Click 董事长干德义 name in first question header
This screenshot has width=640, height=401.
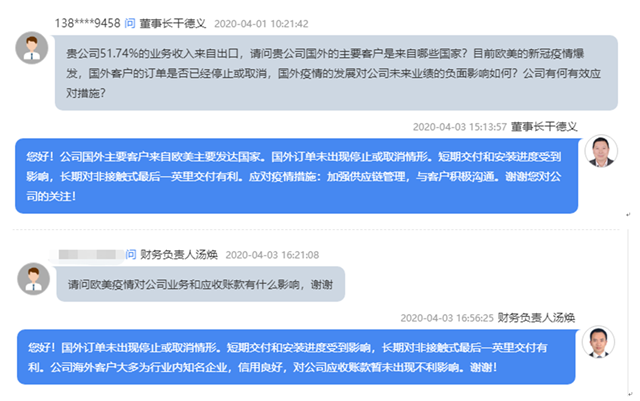pyautogui.click(x=173, y=23)
